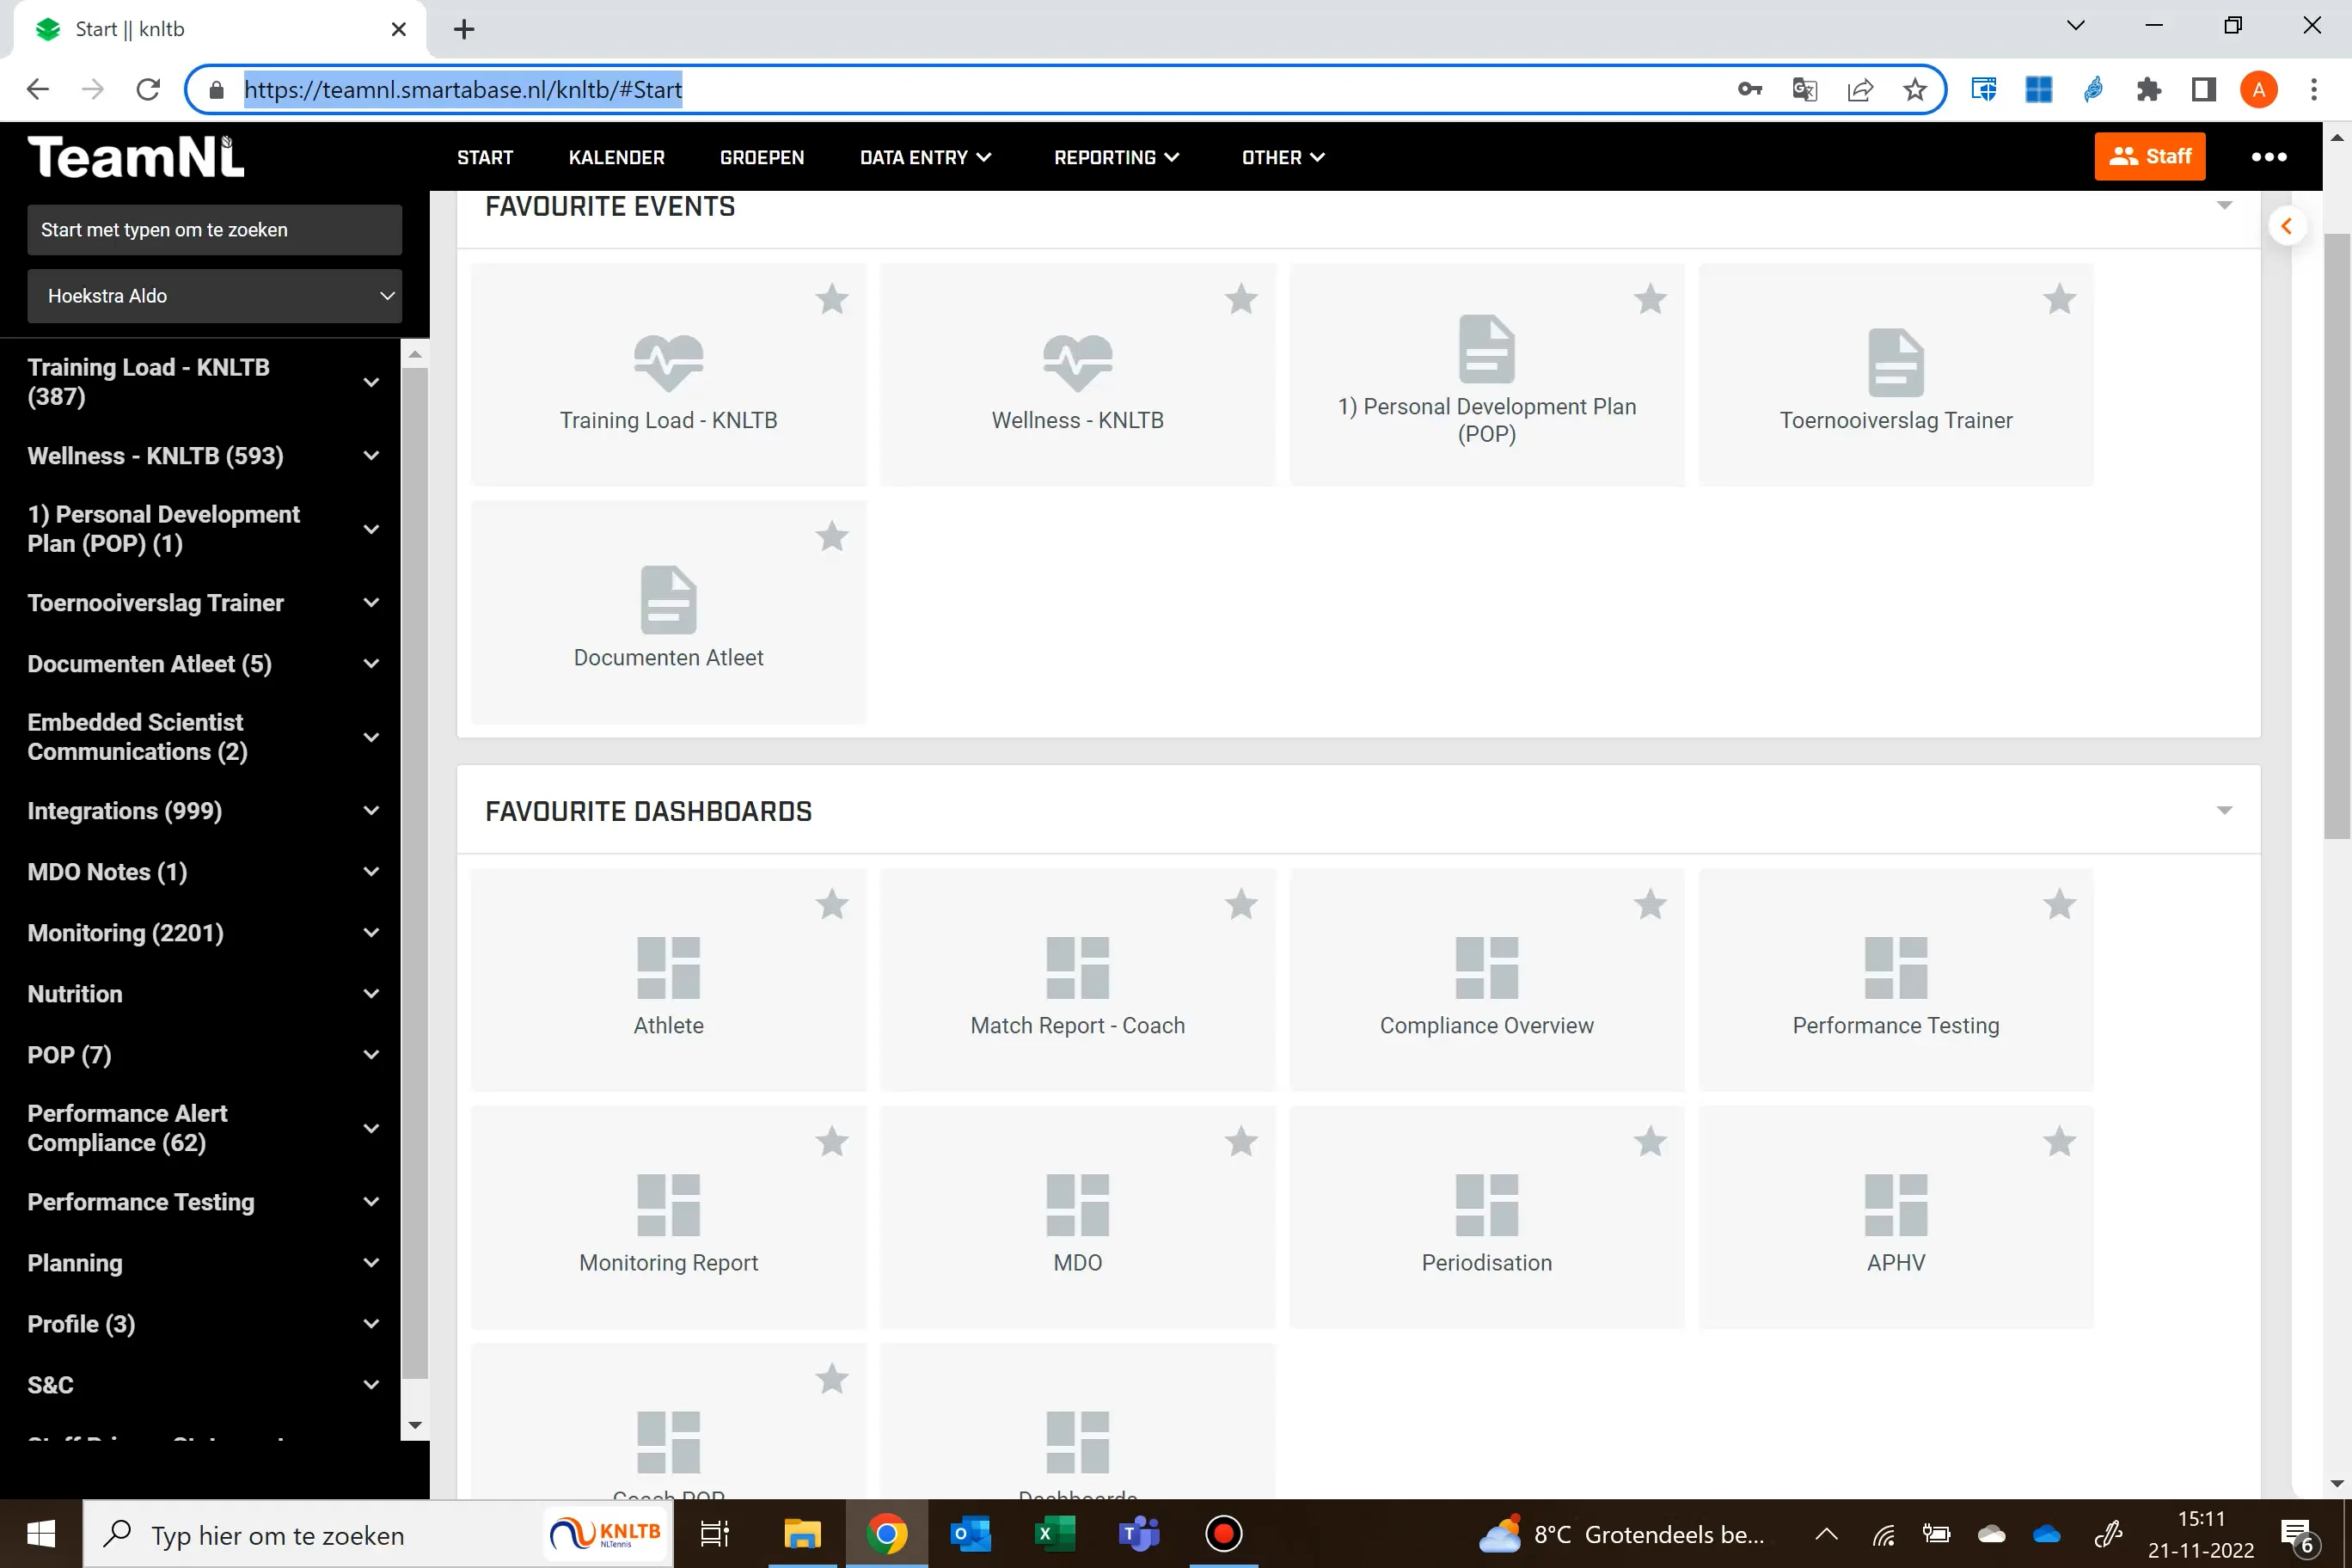Screen dimensions: 2352x1568
Task: Toggle favourite star on Match Report - Coach
Action: tap(1240, 904)
